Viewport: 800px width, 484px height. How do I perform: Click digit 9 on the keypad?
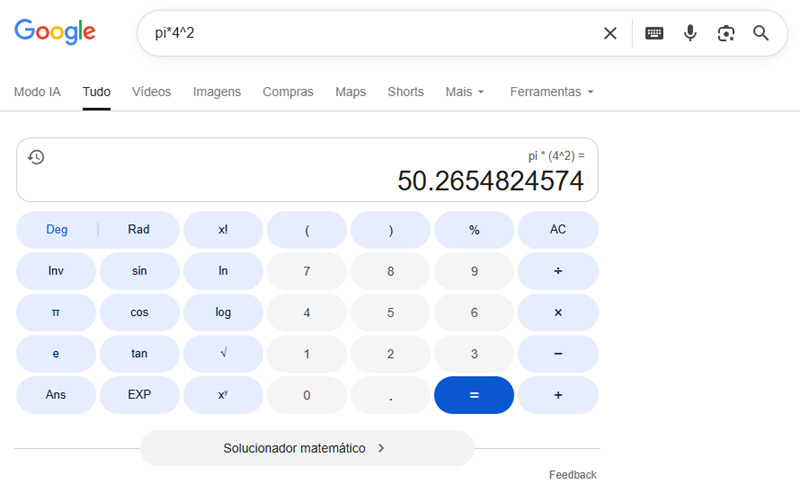pyautogui.click(x=474, y=271)
